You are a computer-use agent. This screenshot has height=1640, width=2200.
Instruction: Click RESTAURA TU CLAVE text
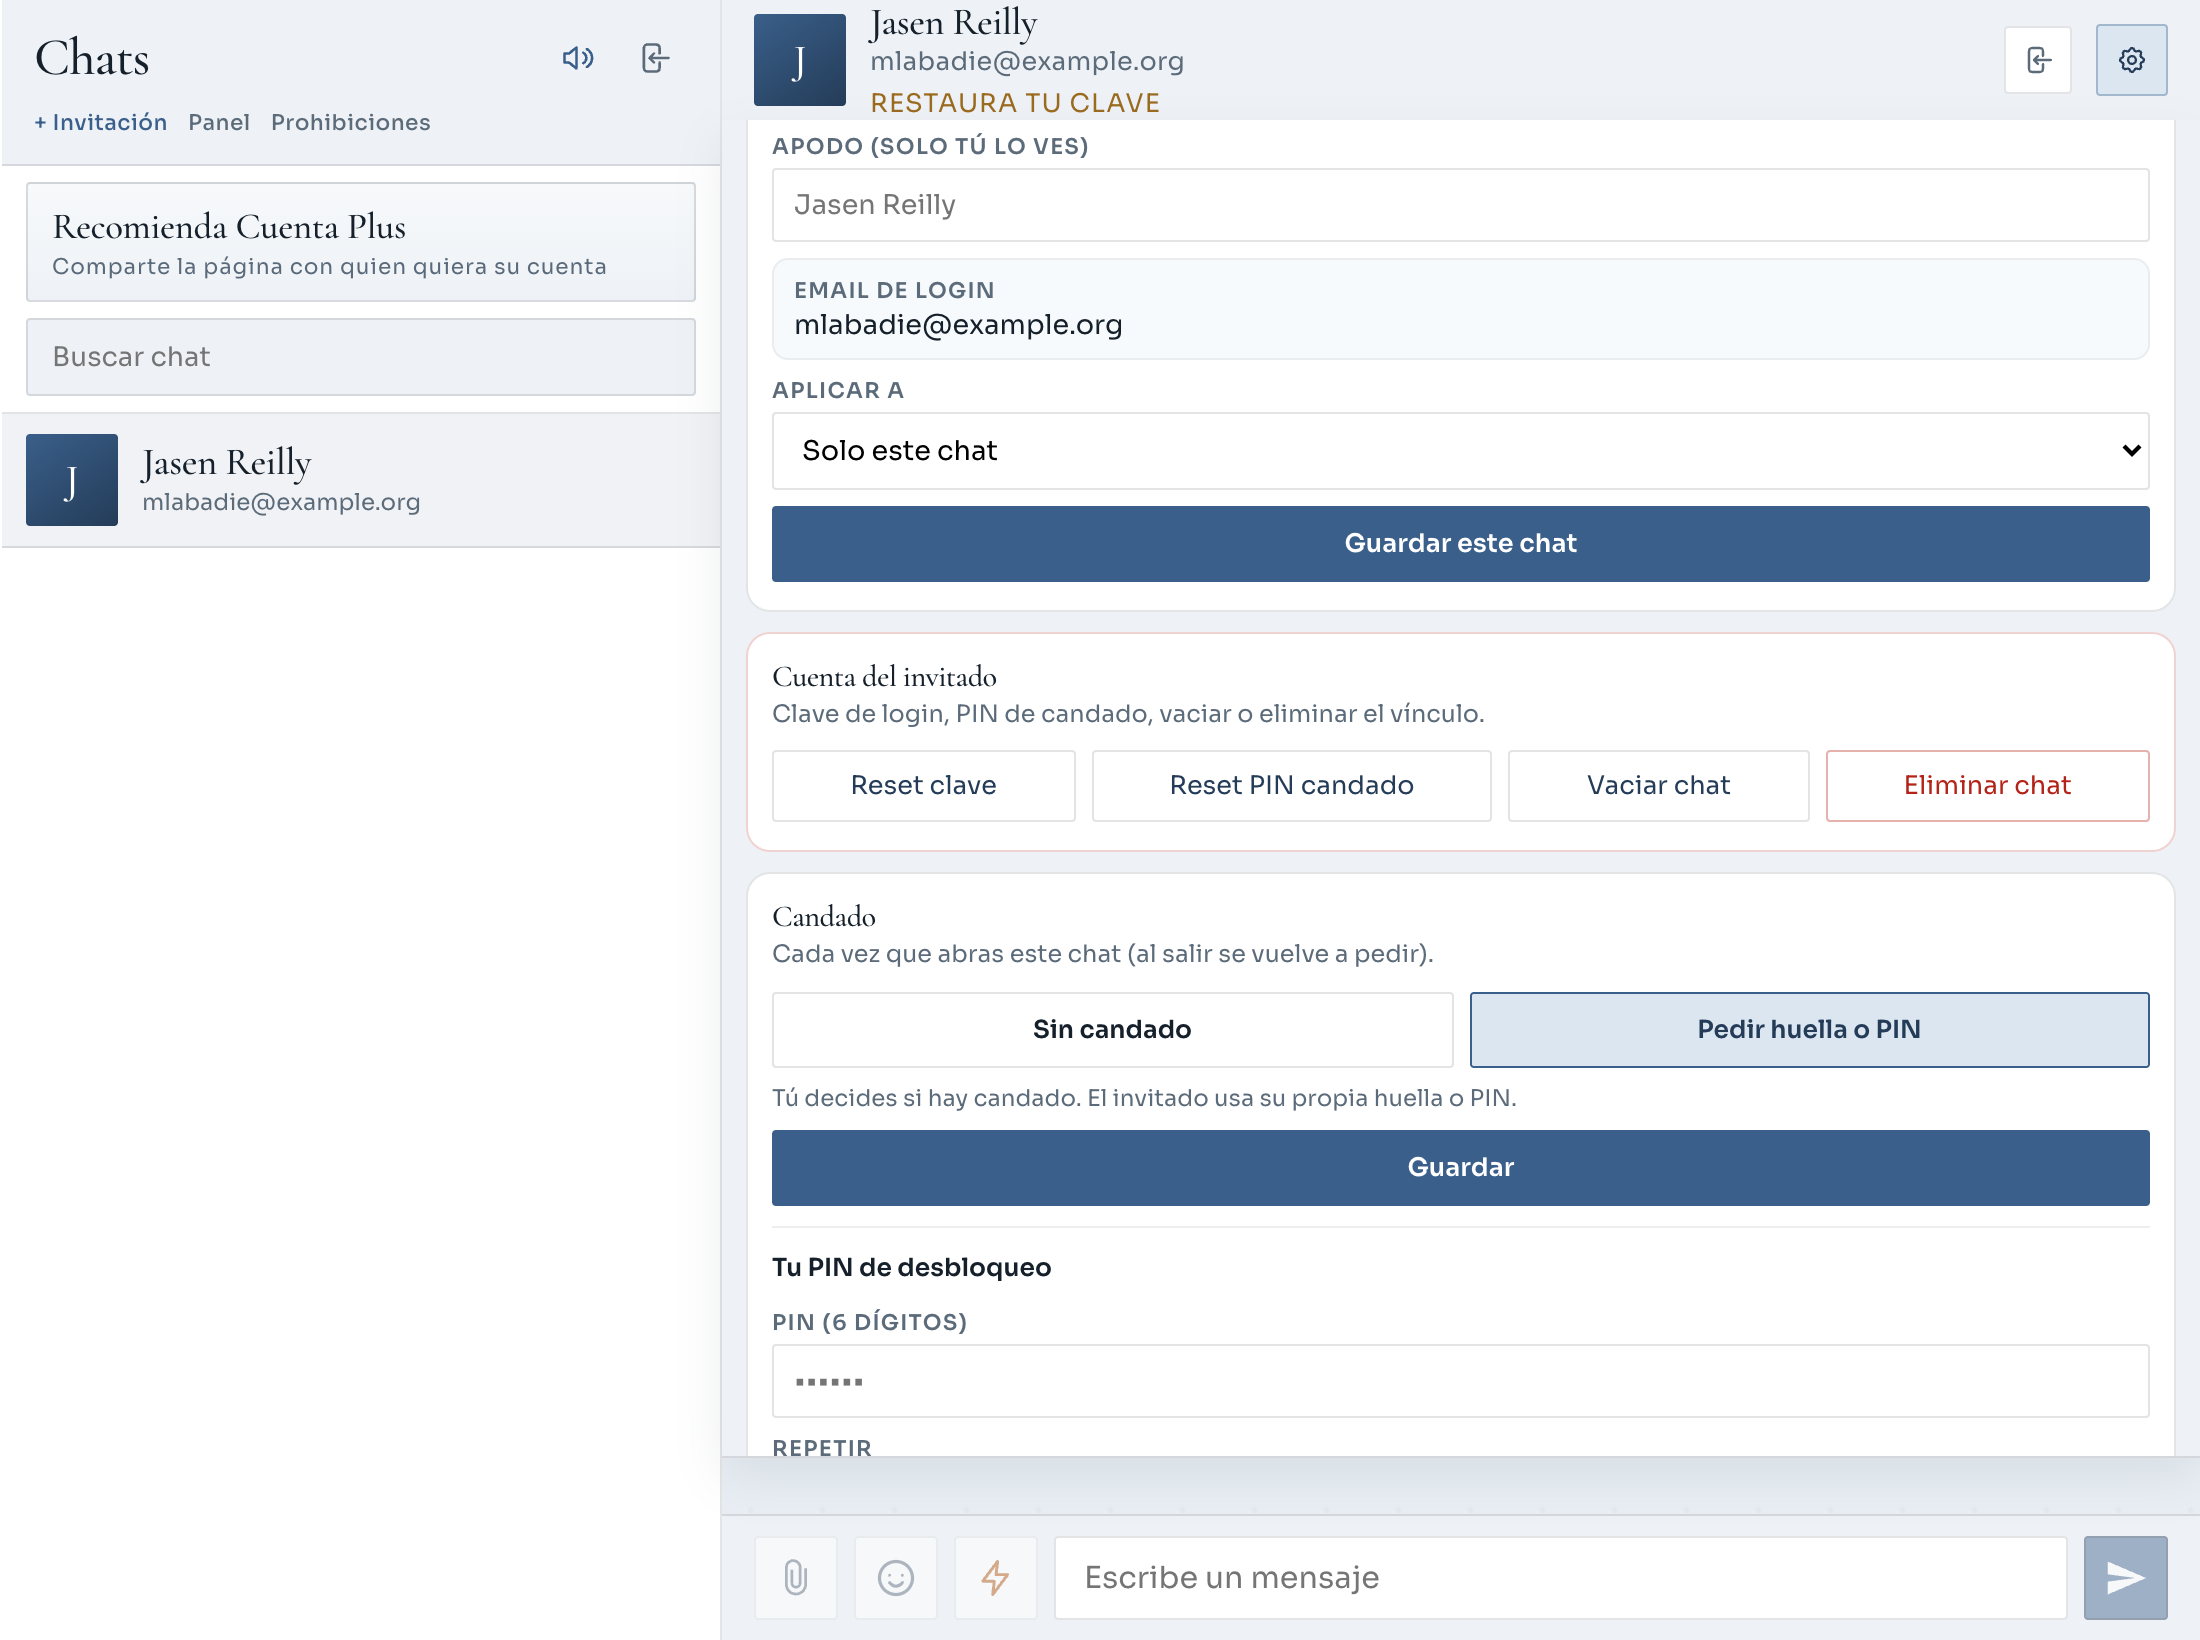pos(1015,103)
